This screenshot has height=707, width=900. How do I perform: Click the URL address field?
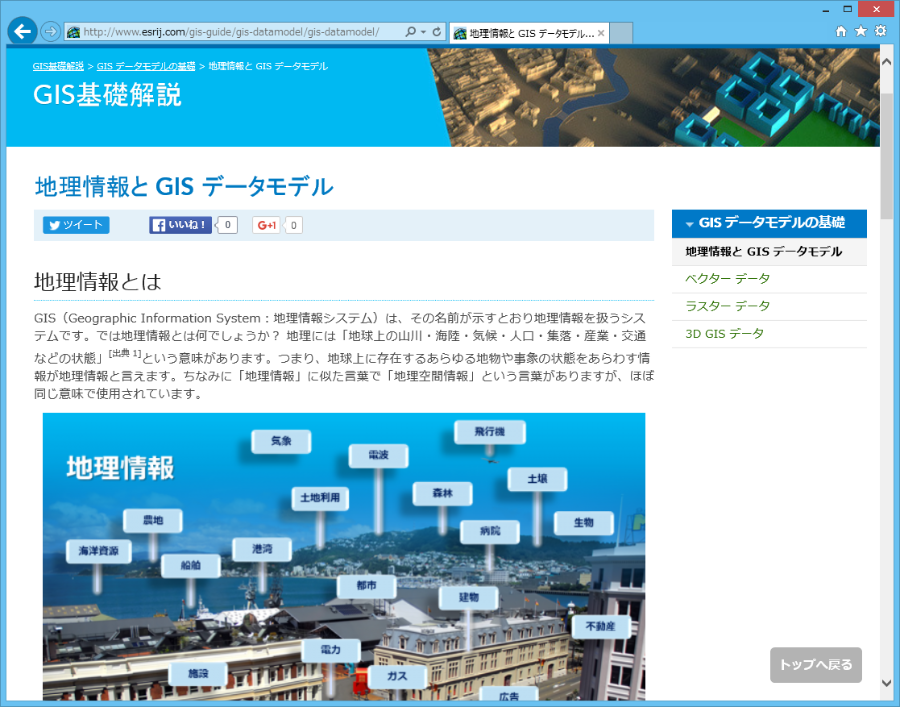240,32
